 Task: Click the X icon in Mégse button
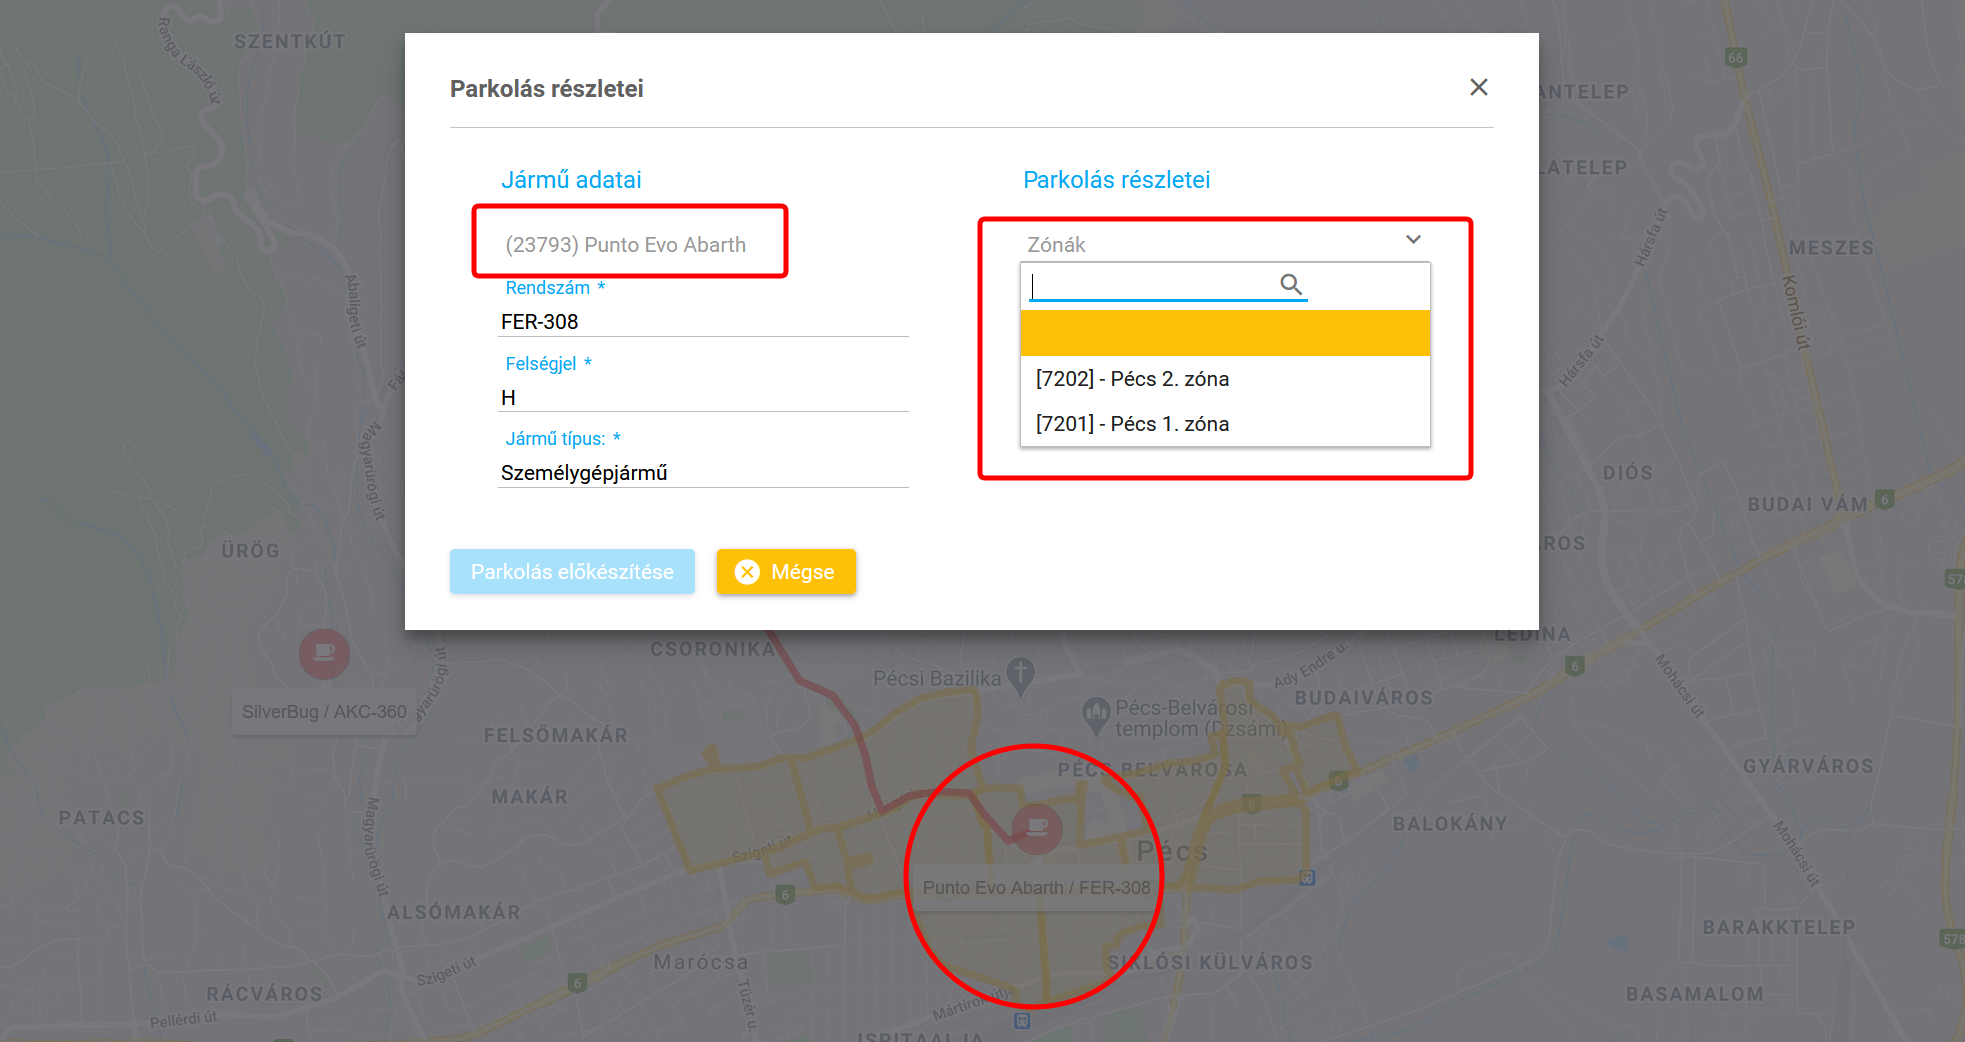click(x=747, y=572)
